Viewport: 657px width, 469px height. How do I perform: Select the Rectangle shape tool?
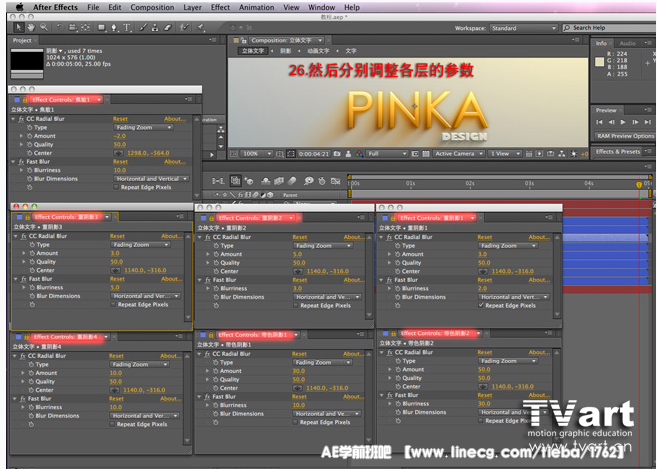coord(101,27)
